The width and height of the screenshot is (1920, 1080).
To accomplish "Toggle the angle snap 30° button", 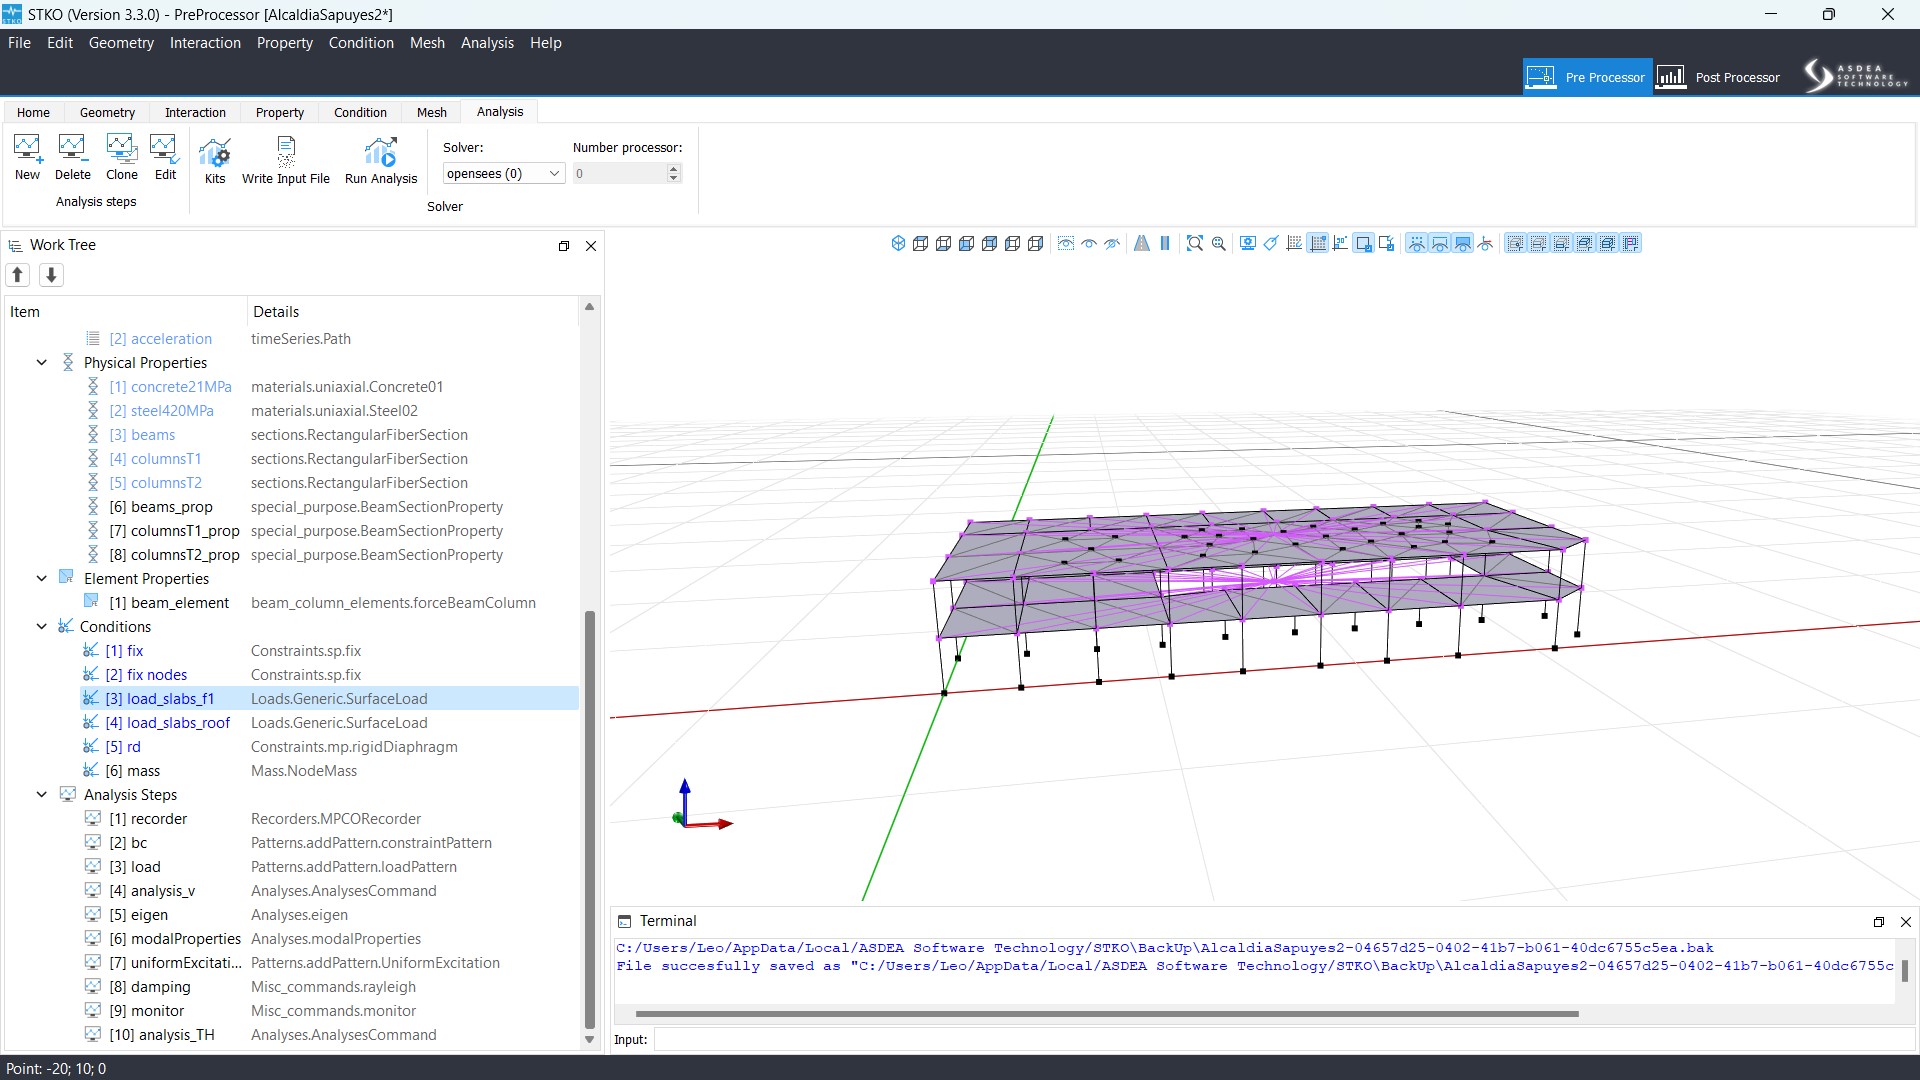I will 1340,243.
